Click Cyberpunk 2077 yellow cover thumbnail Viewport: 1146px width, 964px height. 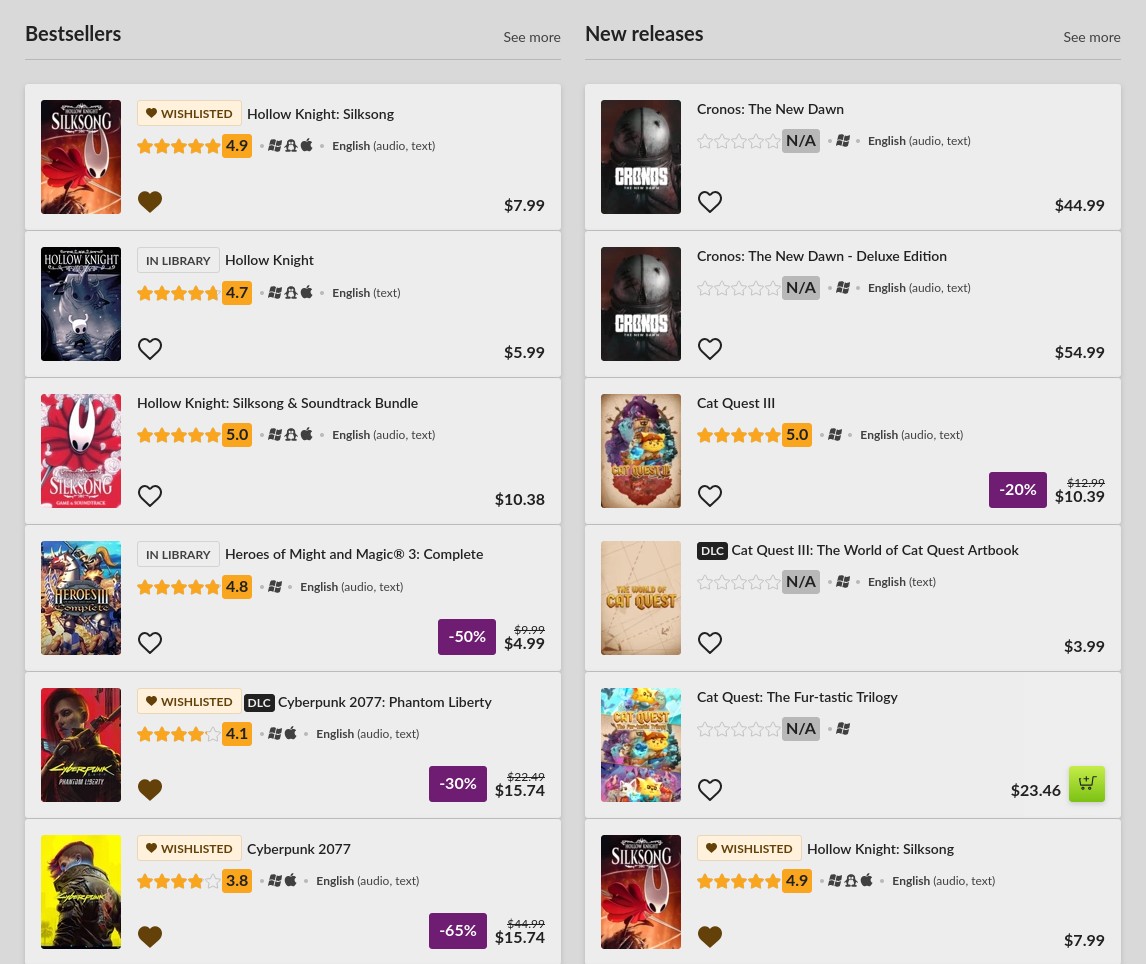(x=81, y=891)
